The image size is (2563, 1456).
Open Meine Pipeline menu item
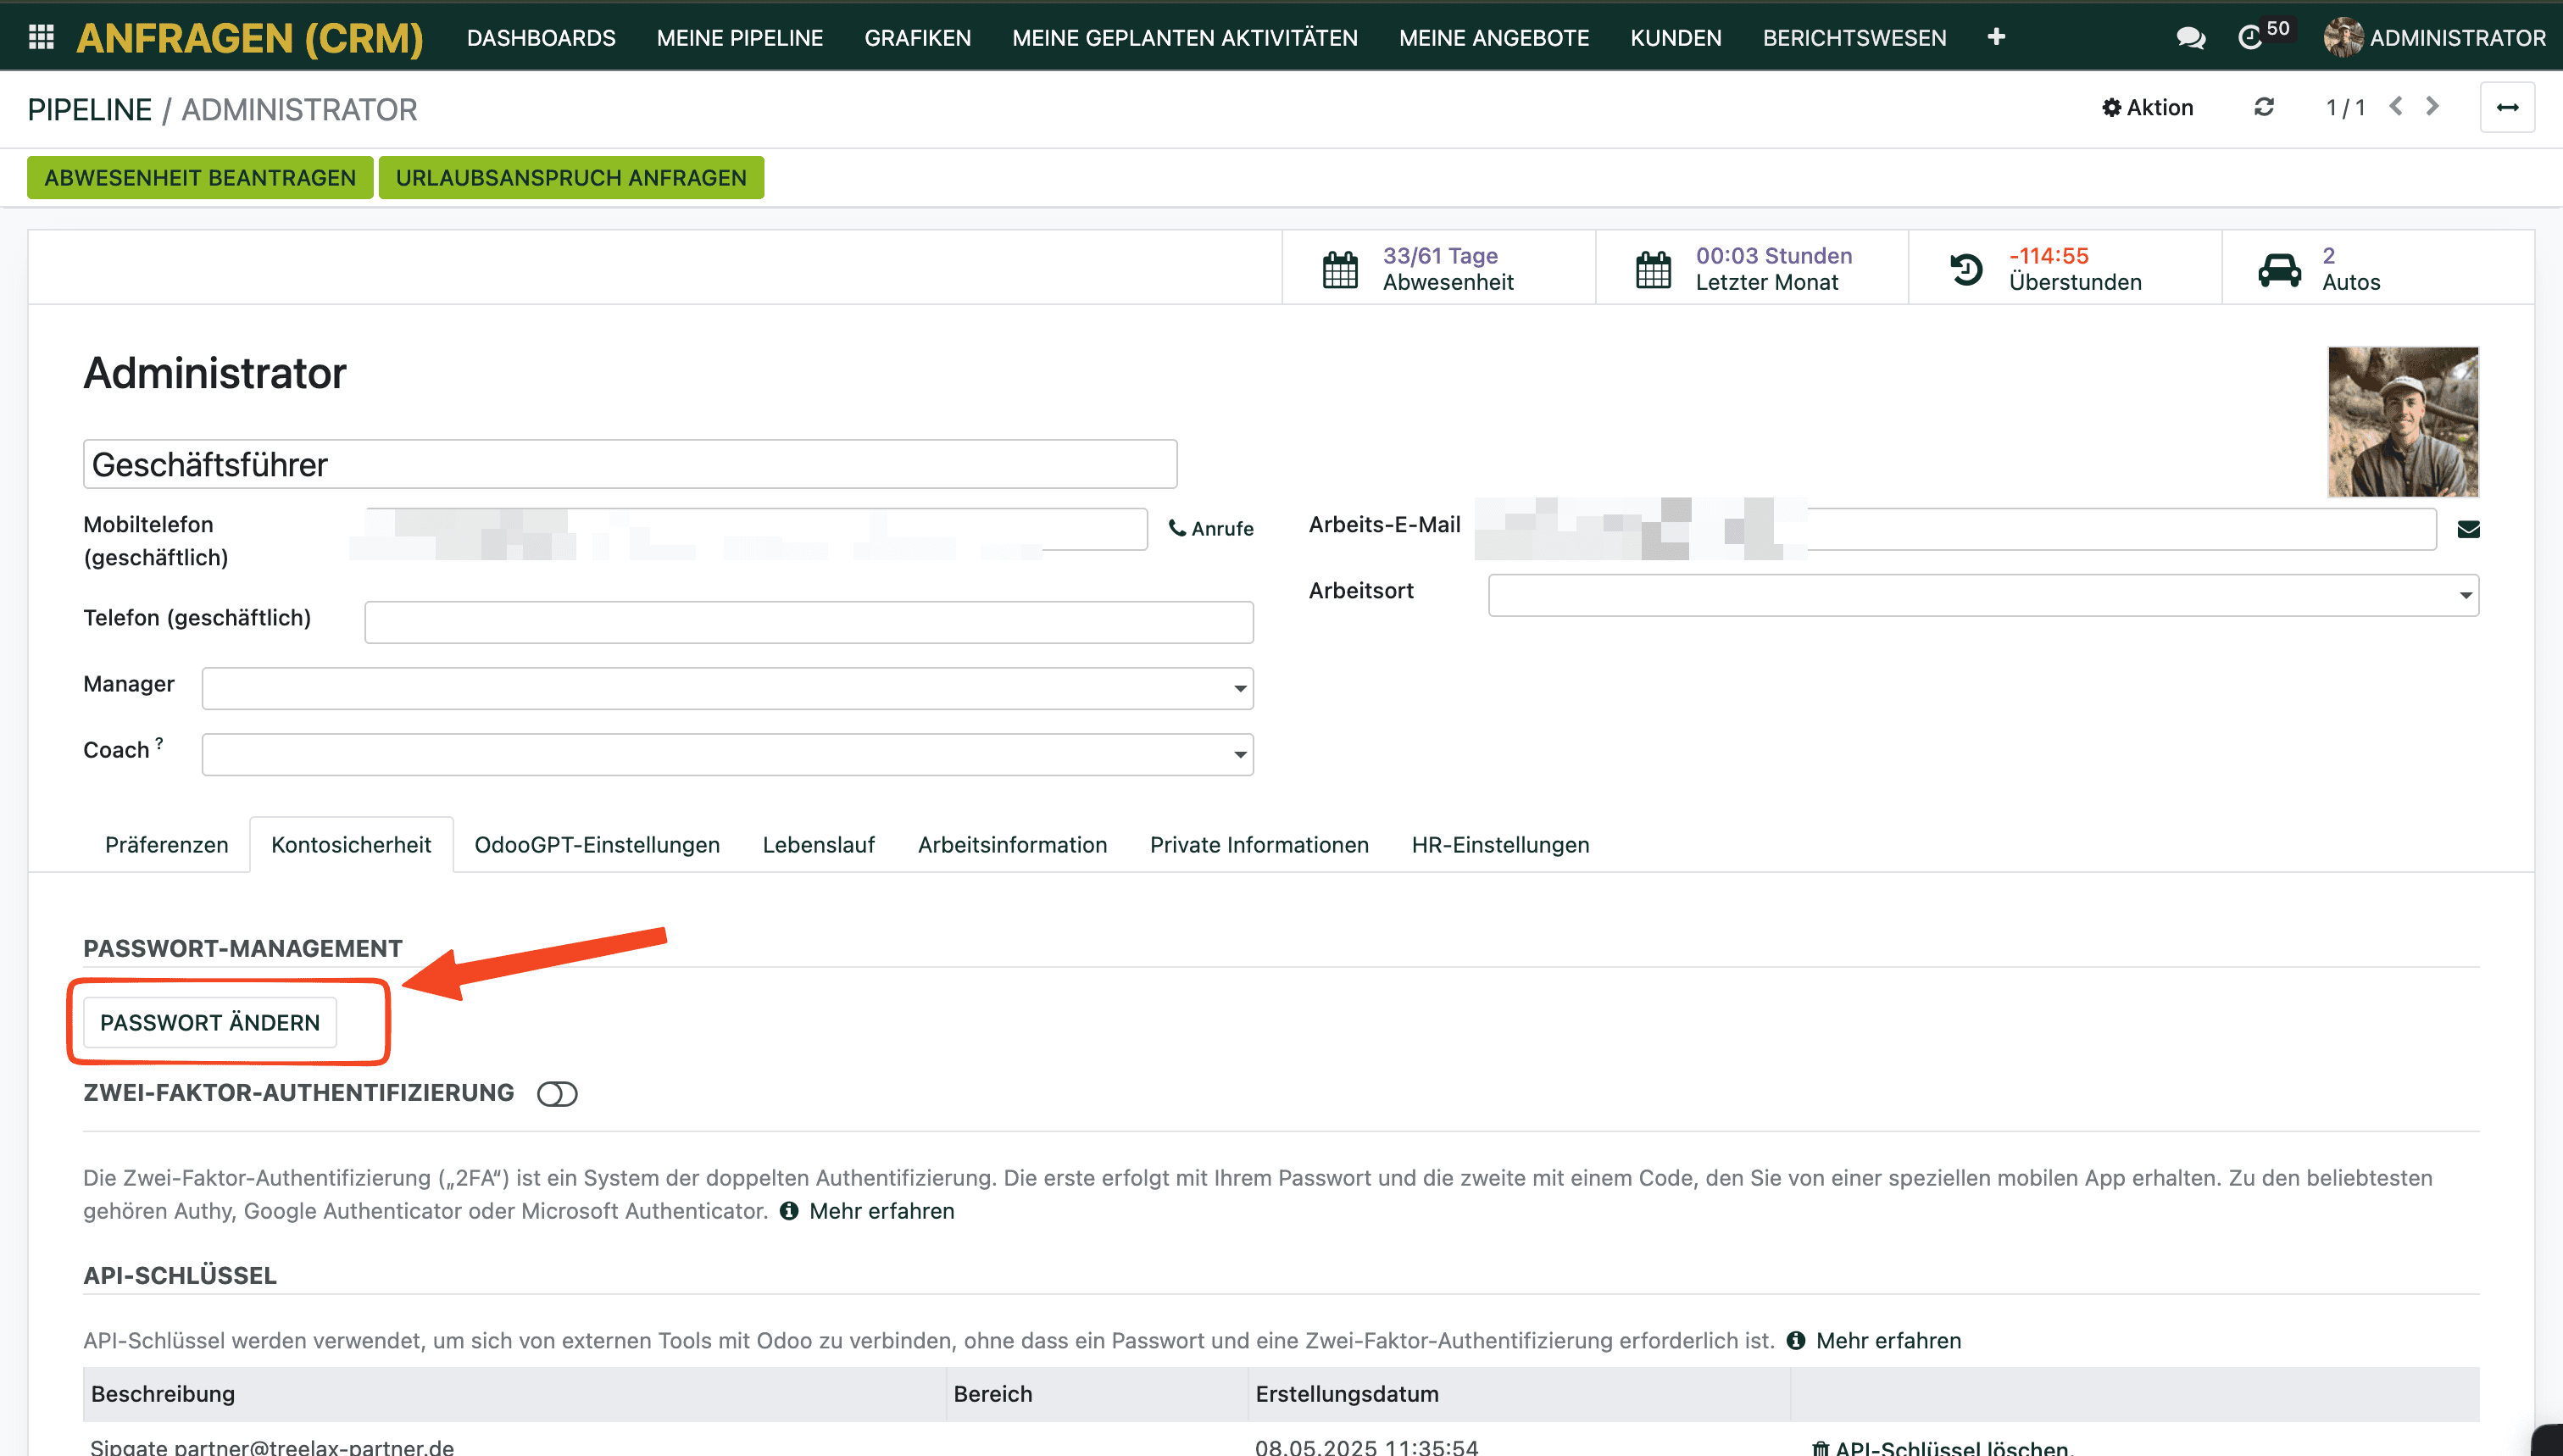point(739,38)
